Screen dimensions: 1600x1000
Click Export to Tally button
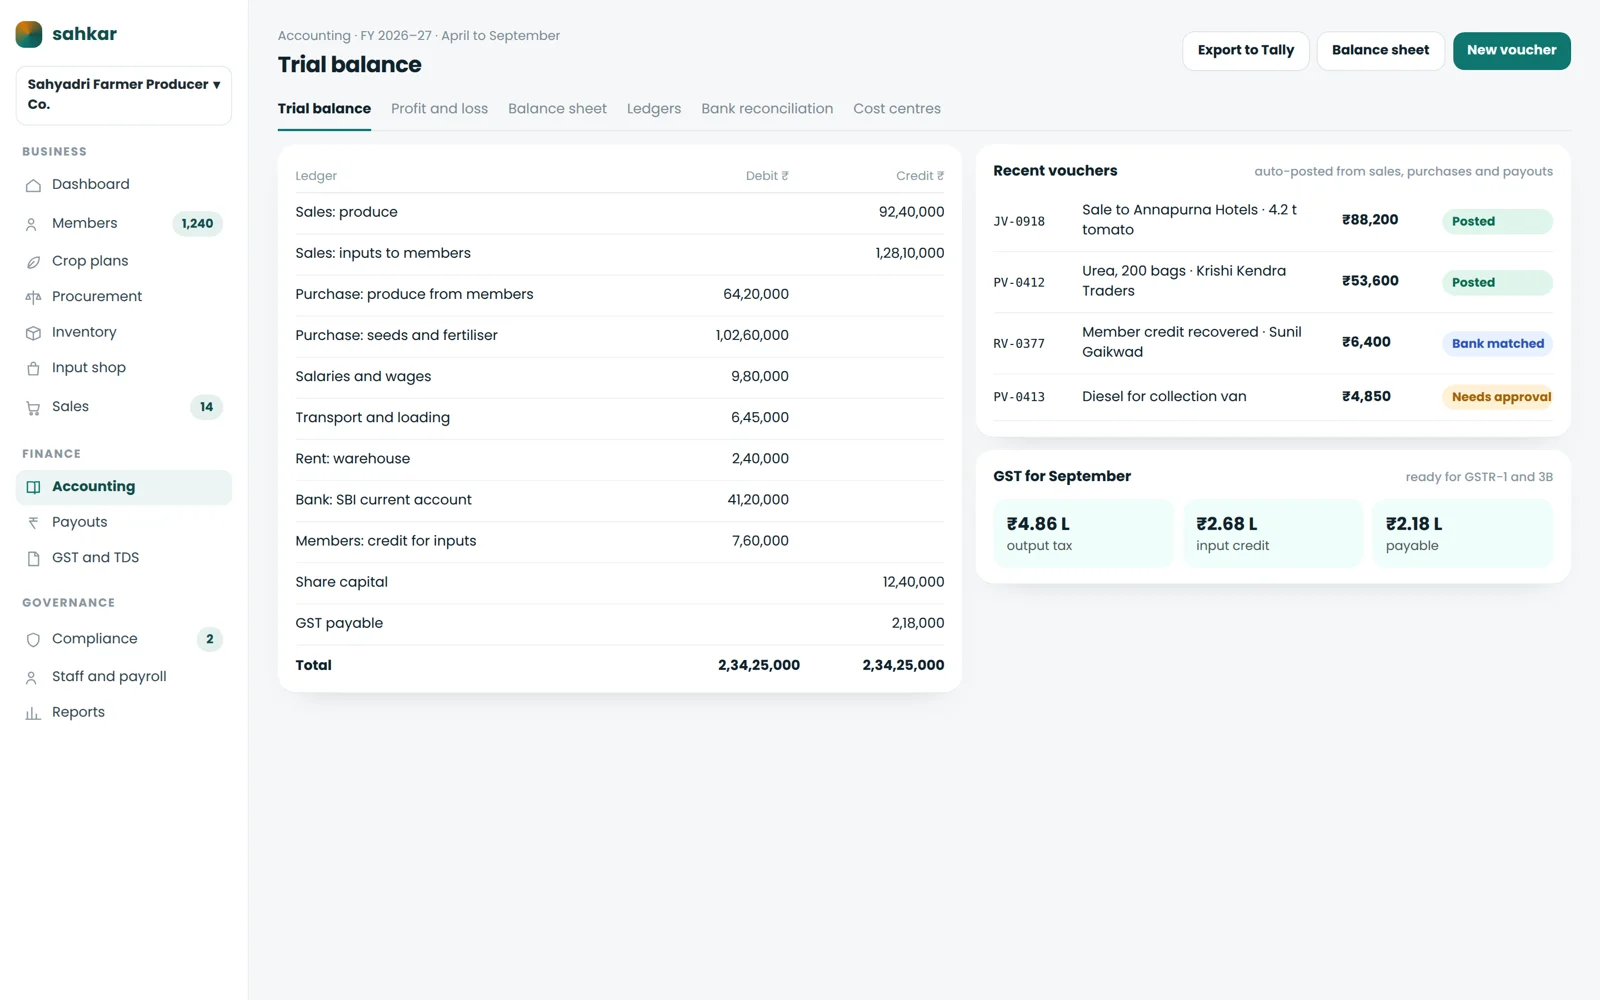point(1246,50)
